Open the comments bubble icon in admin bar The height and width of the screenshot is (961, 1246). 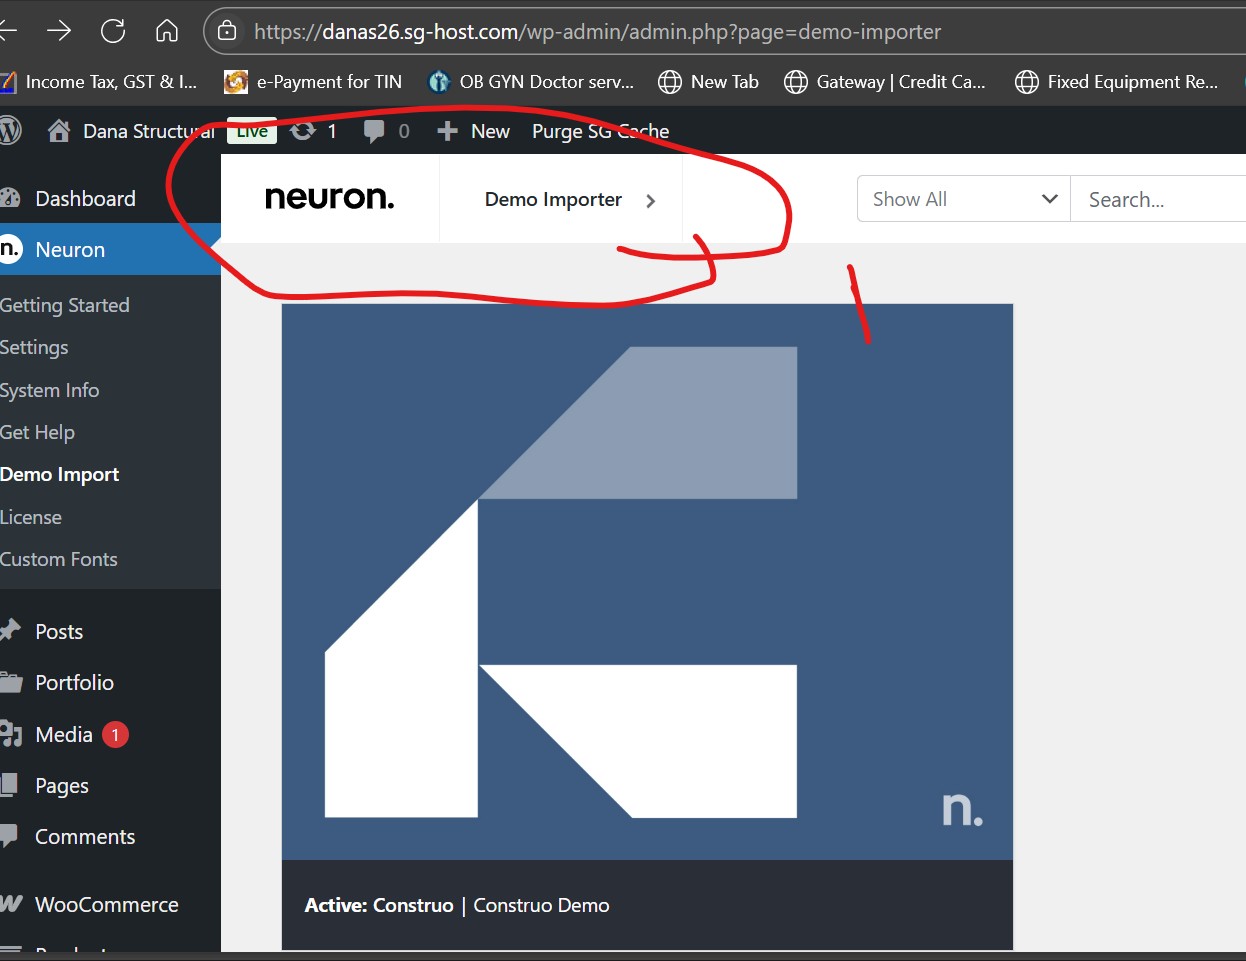[x=374, y=131]
